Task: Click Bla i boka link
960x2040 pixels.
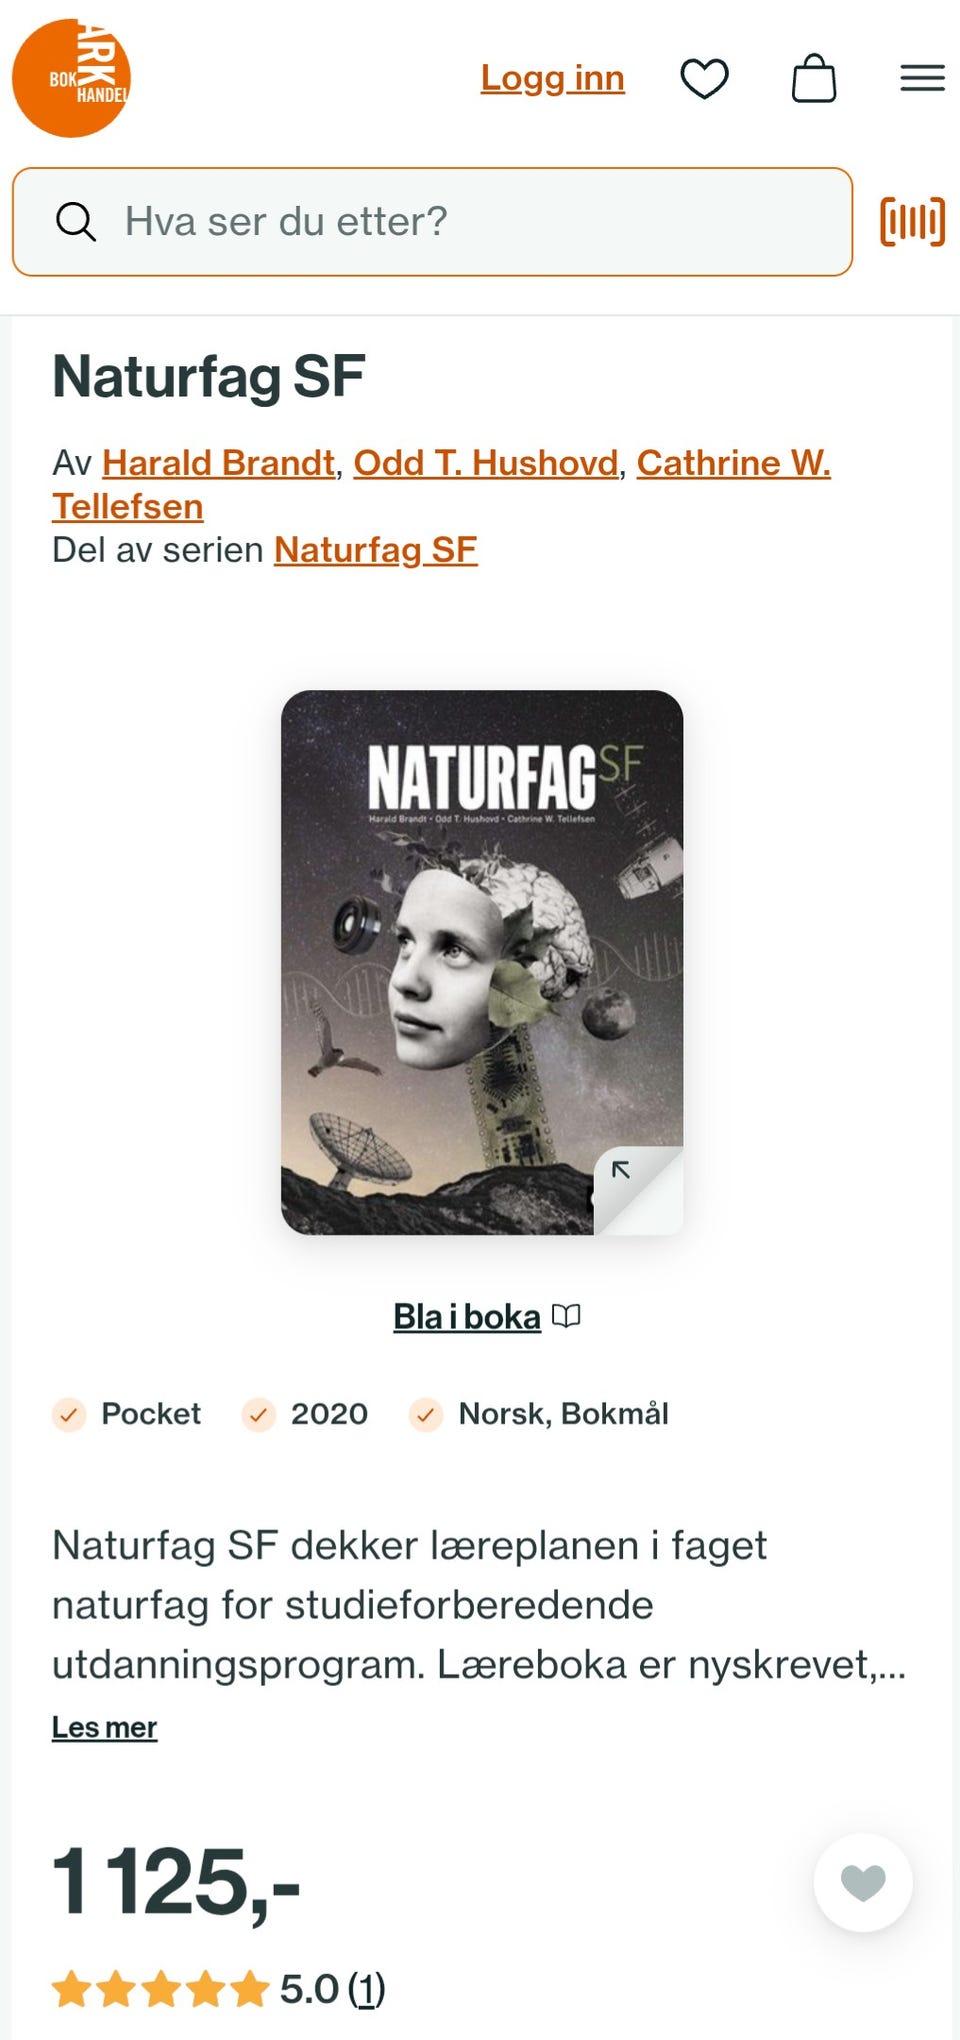Action: (x=467, y=1317)
